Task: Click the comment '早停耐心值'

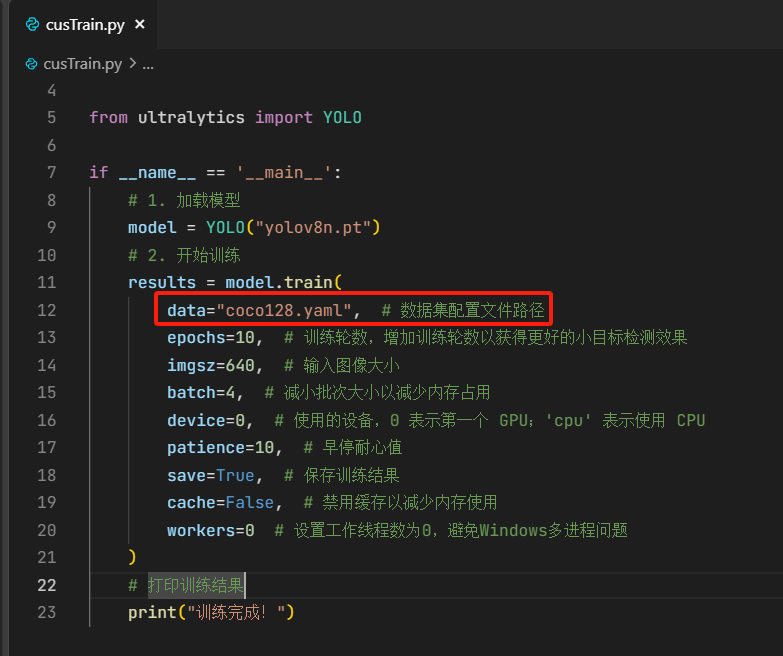Action: pos(362,448)
